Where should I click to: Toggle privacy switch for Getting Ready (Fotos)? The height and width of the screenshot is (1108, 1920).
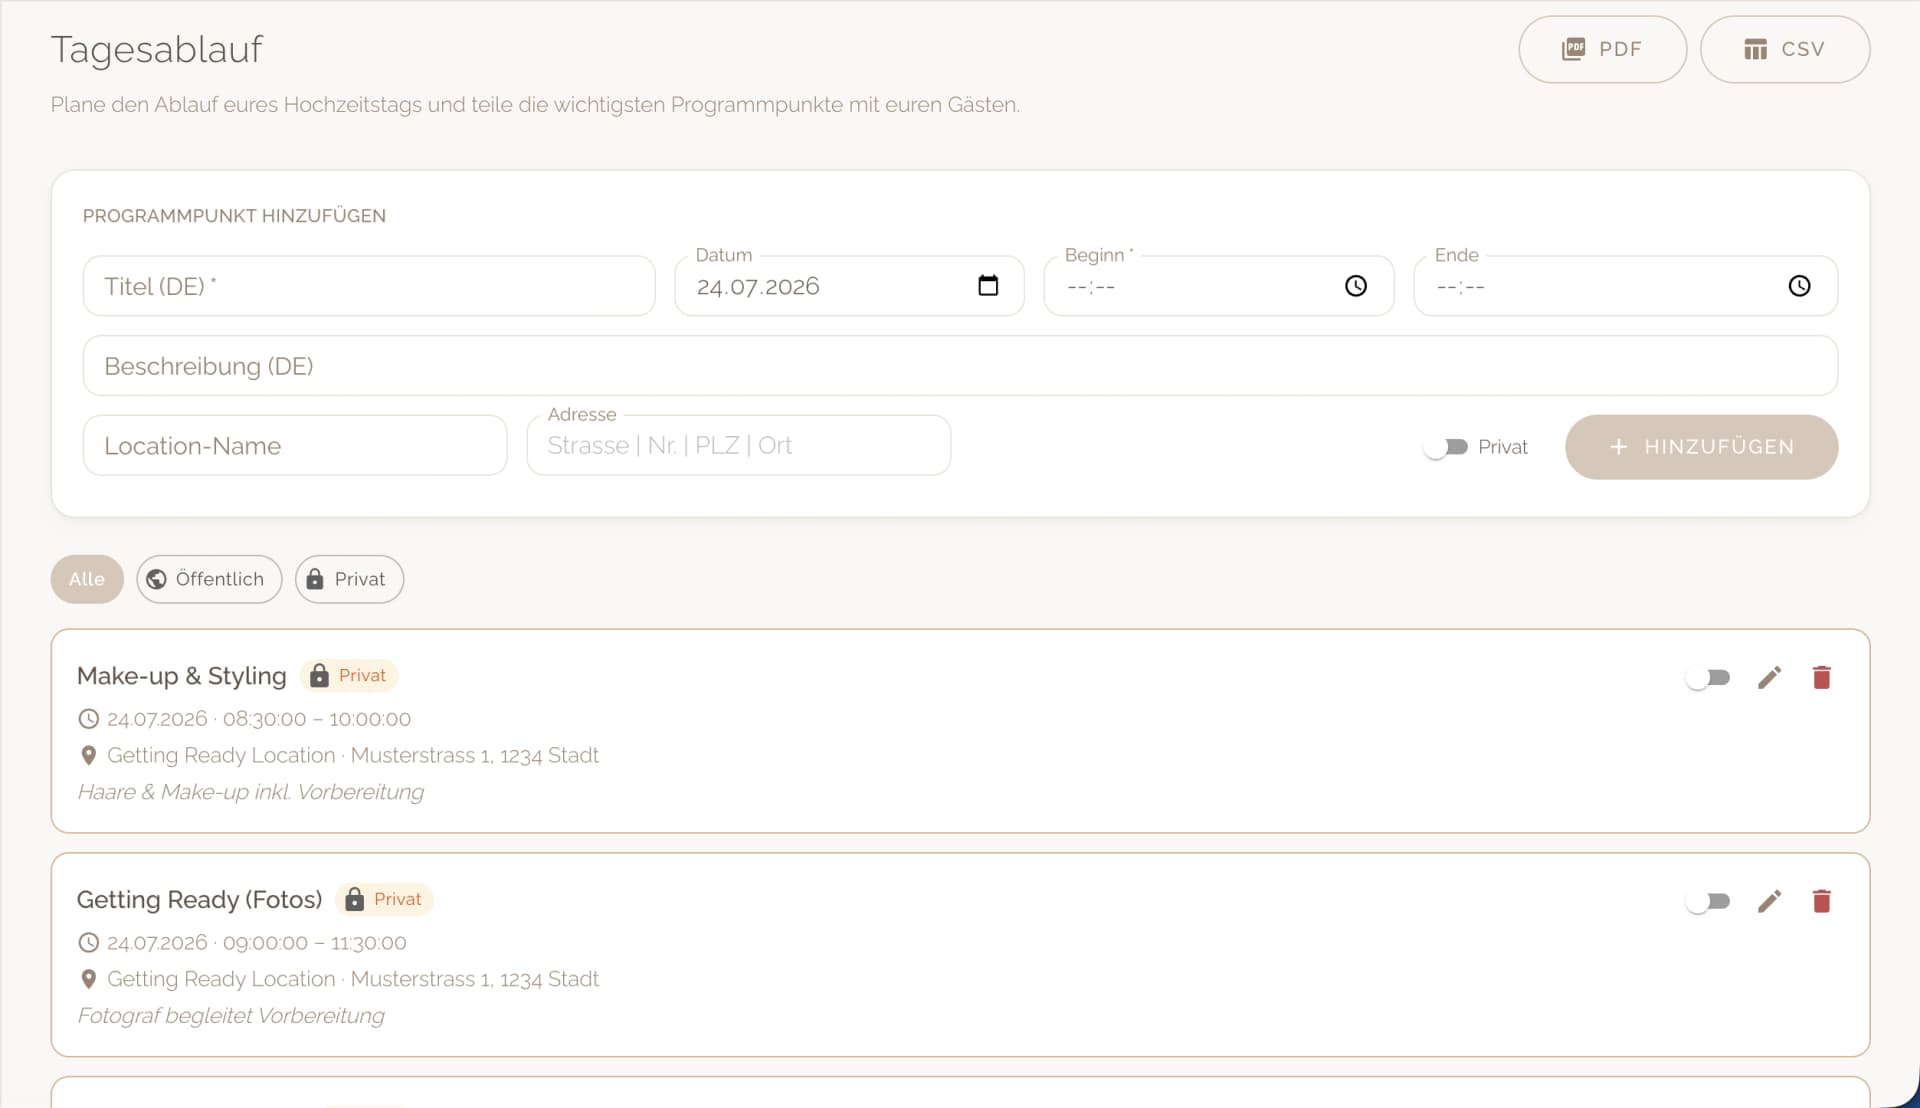[1708, 902]
